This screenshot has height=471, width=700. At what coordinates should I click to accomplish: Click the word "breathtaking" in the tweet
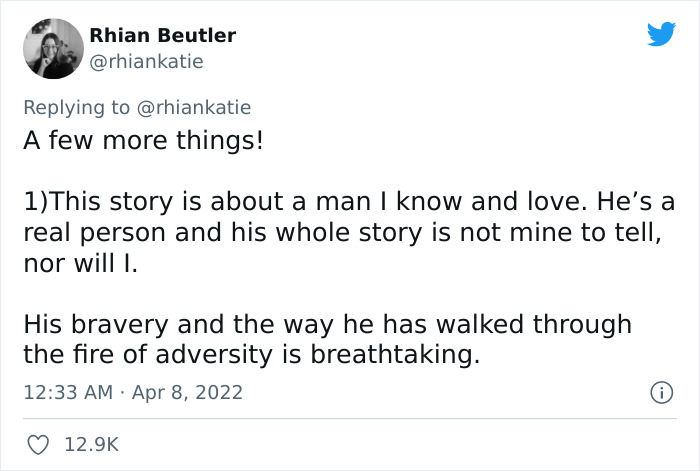point(408,354)
